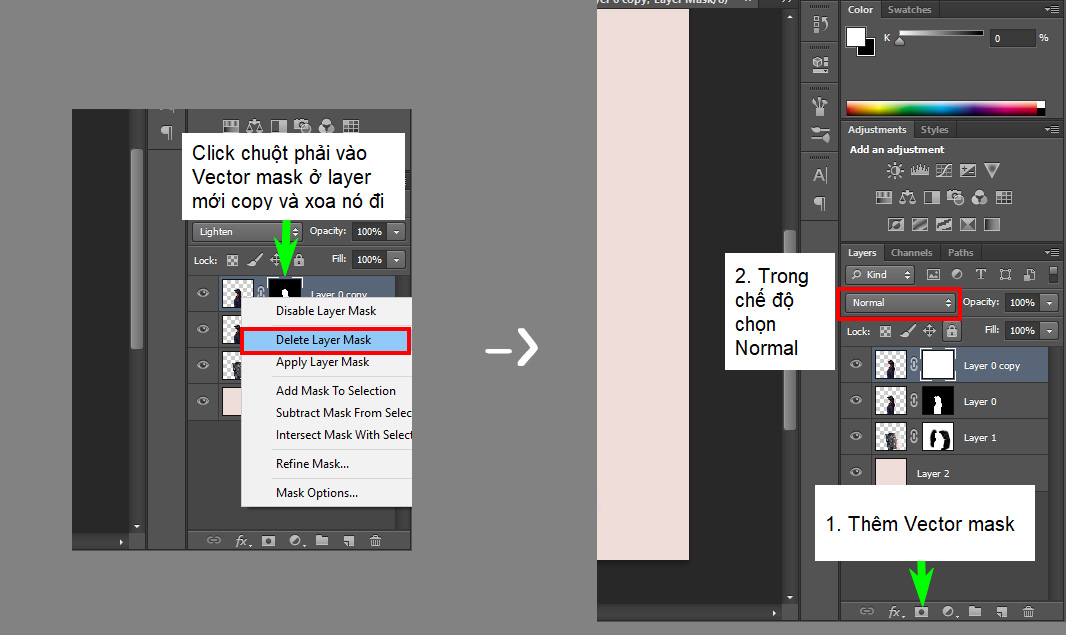The image size is (1066, 635).
Task: Expand the Opacity dropdown next to Normal
Action: point(1048,302)
